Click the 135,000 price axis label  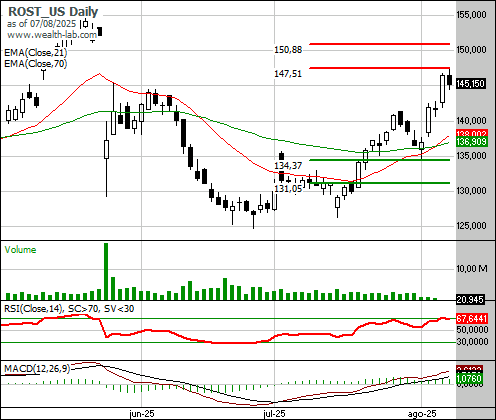471,156
